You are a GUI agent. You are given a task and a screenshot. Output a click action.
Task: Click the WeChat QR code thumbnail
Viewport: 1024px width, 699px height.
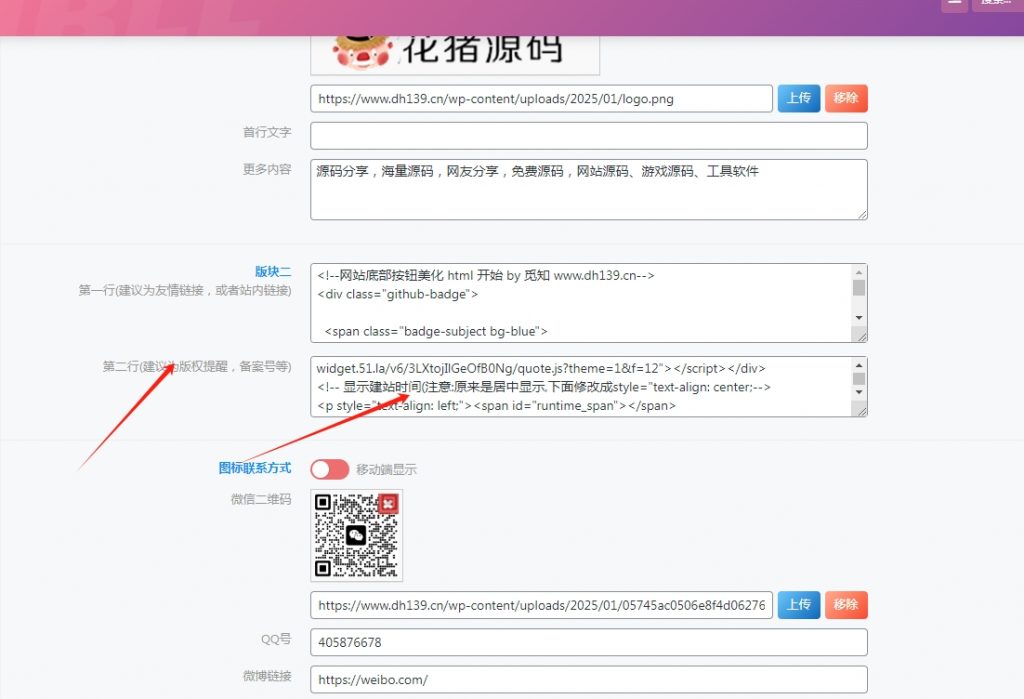click(357, 536)
